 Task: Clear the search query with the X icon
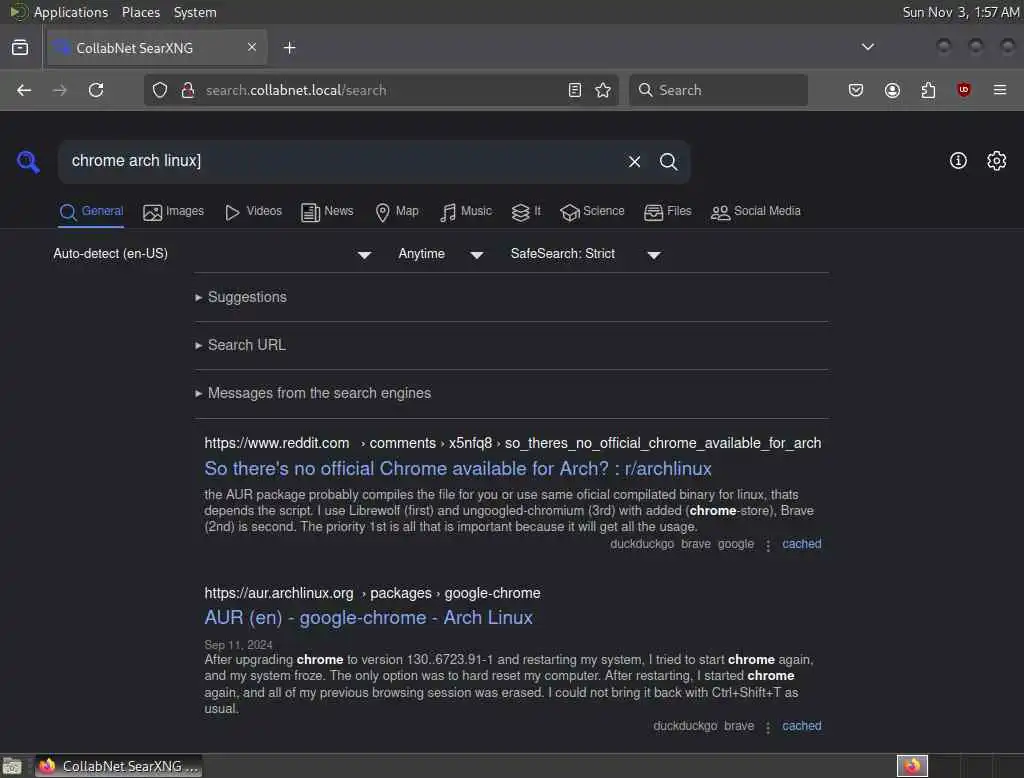[x=634, y=161]
